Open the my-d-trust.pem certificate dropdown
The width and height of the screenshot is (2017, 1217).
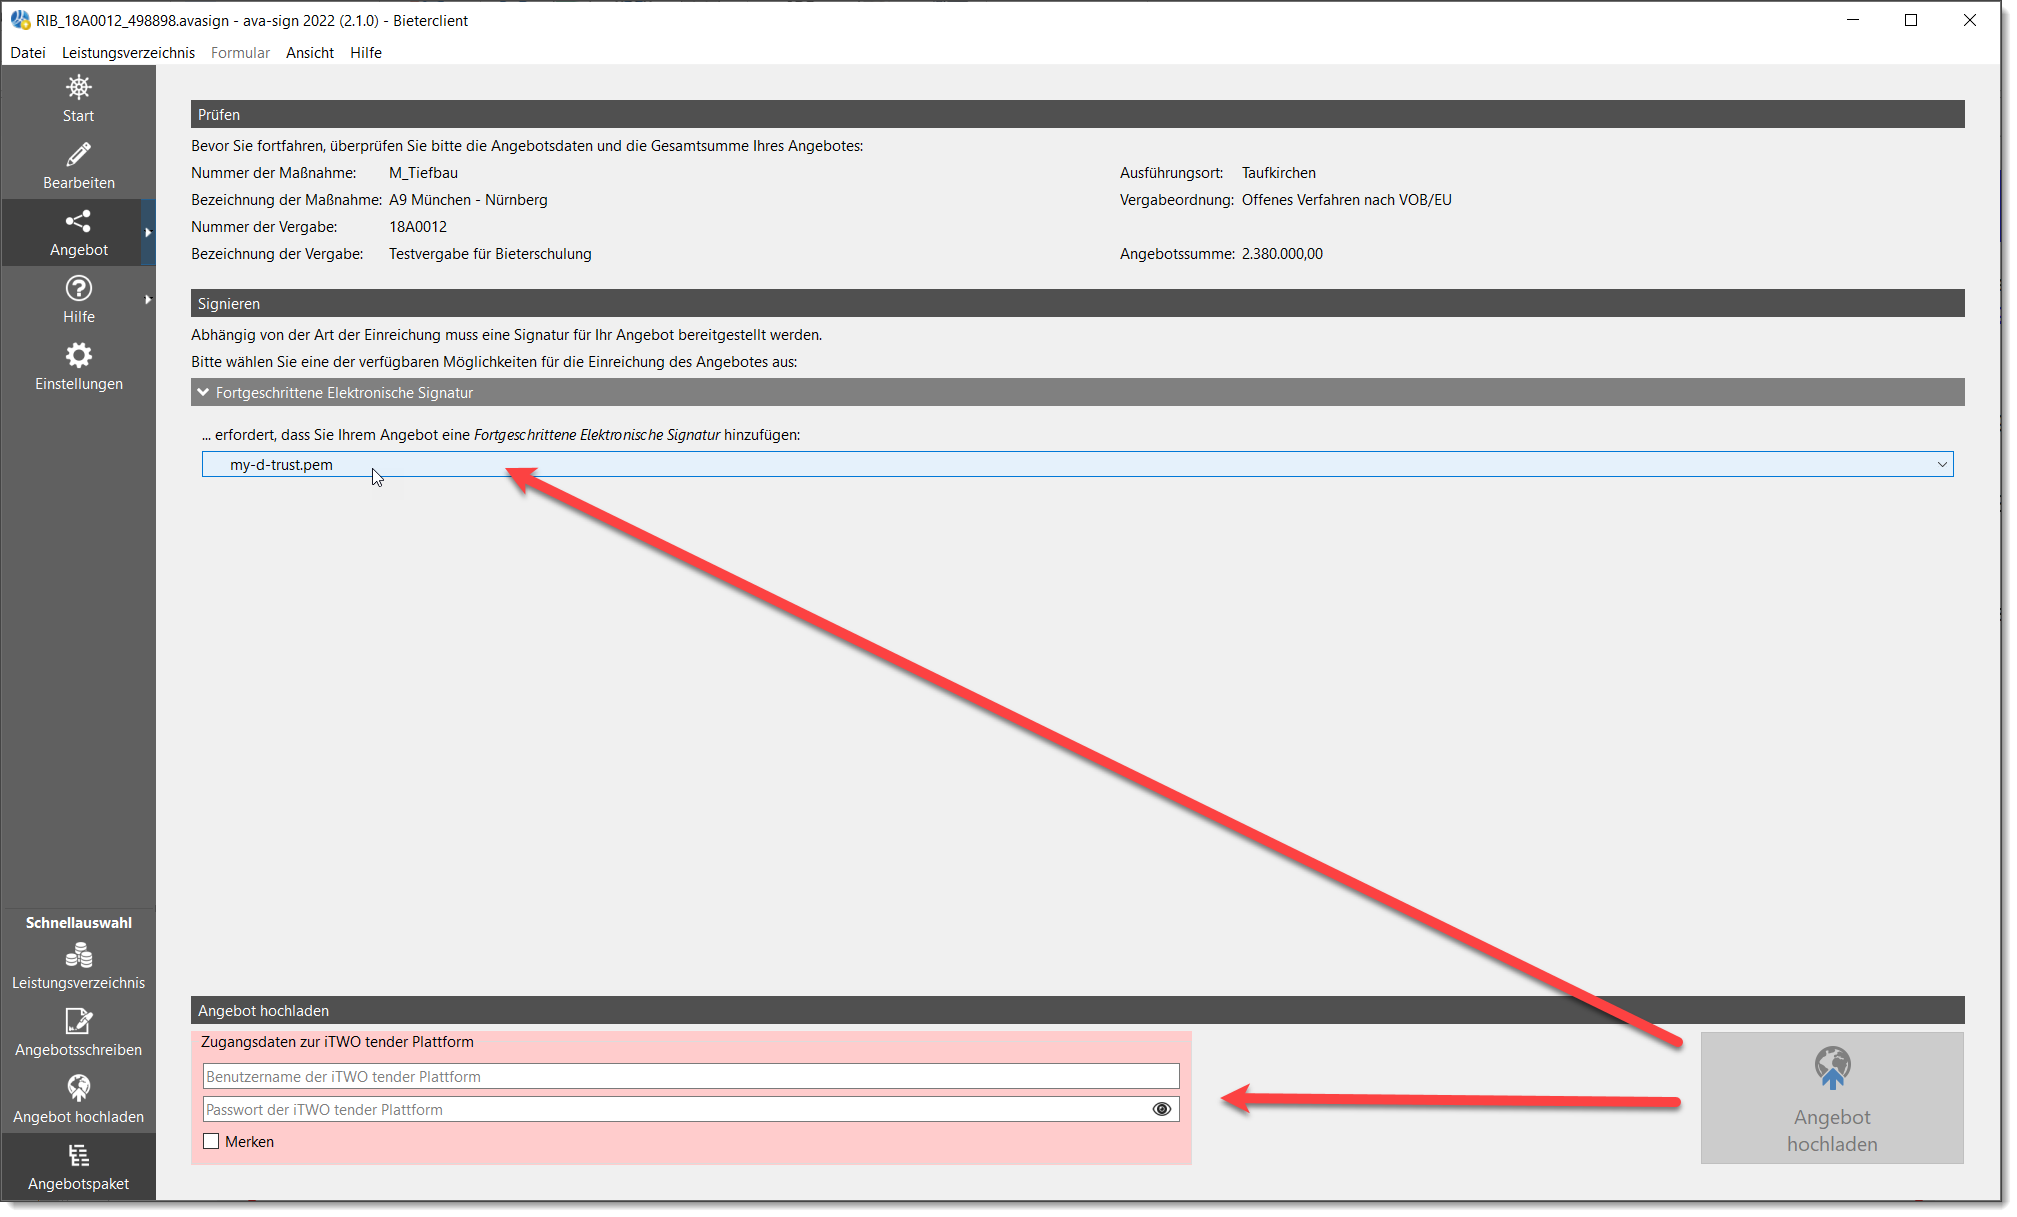coord(1077,464)
